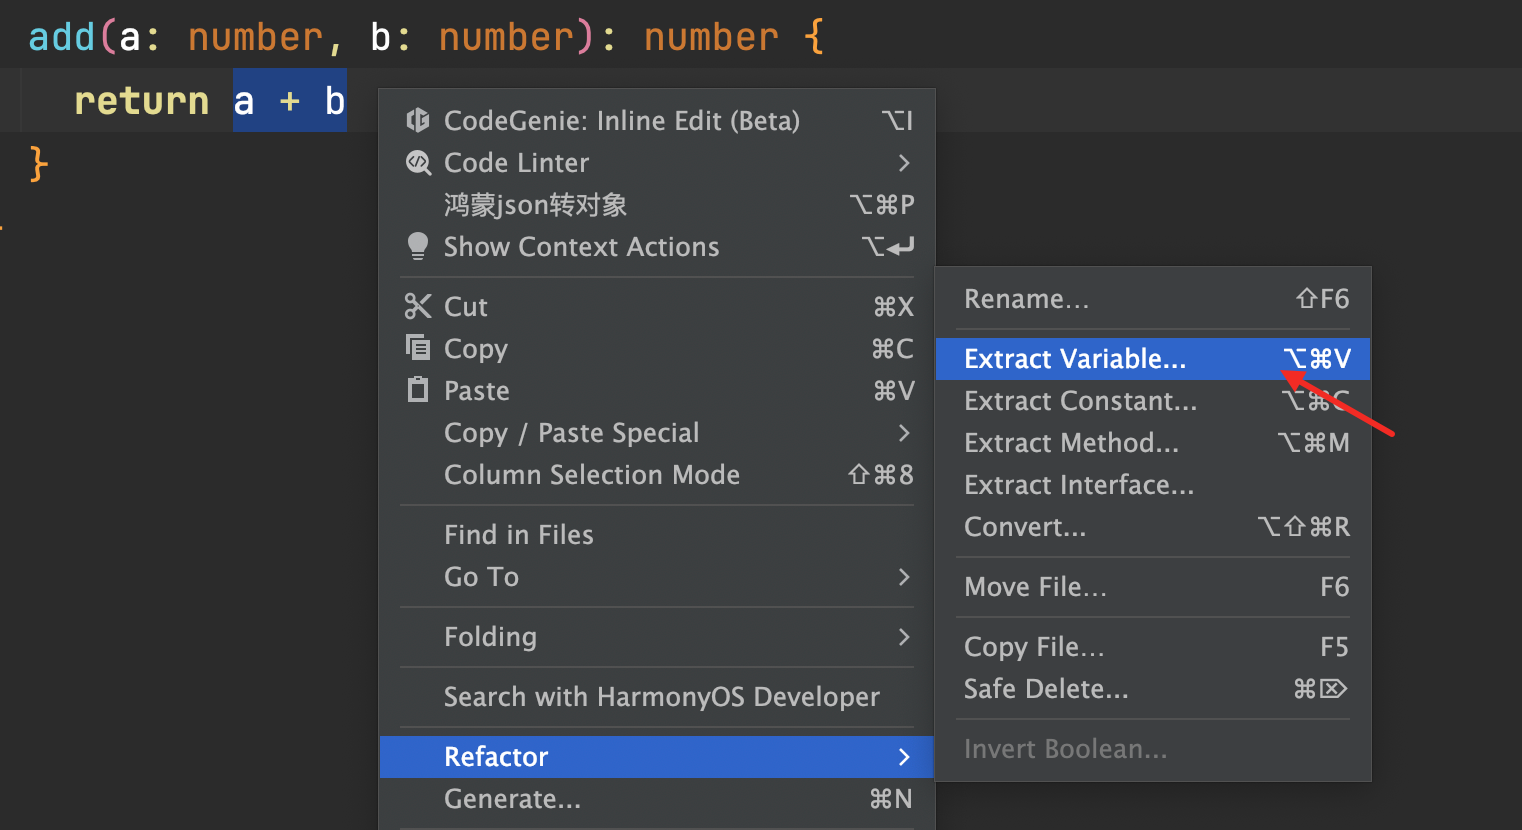Choose Safe Delete... option
1522x830 pixels.
tap(1046, 689)
